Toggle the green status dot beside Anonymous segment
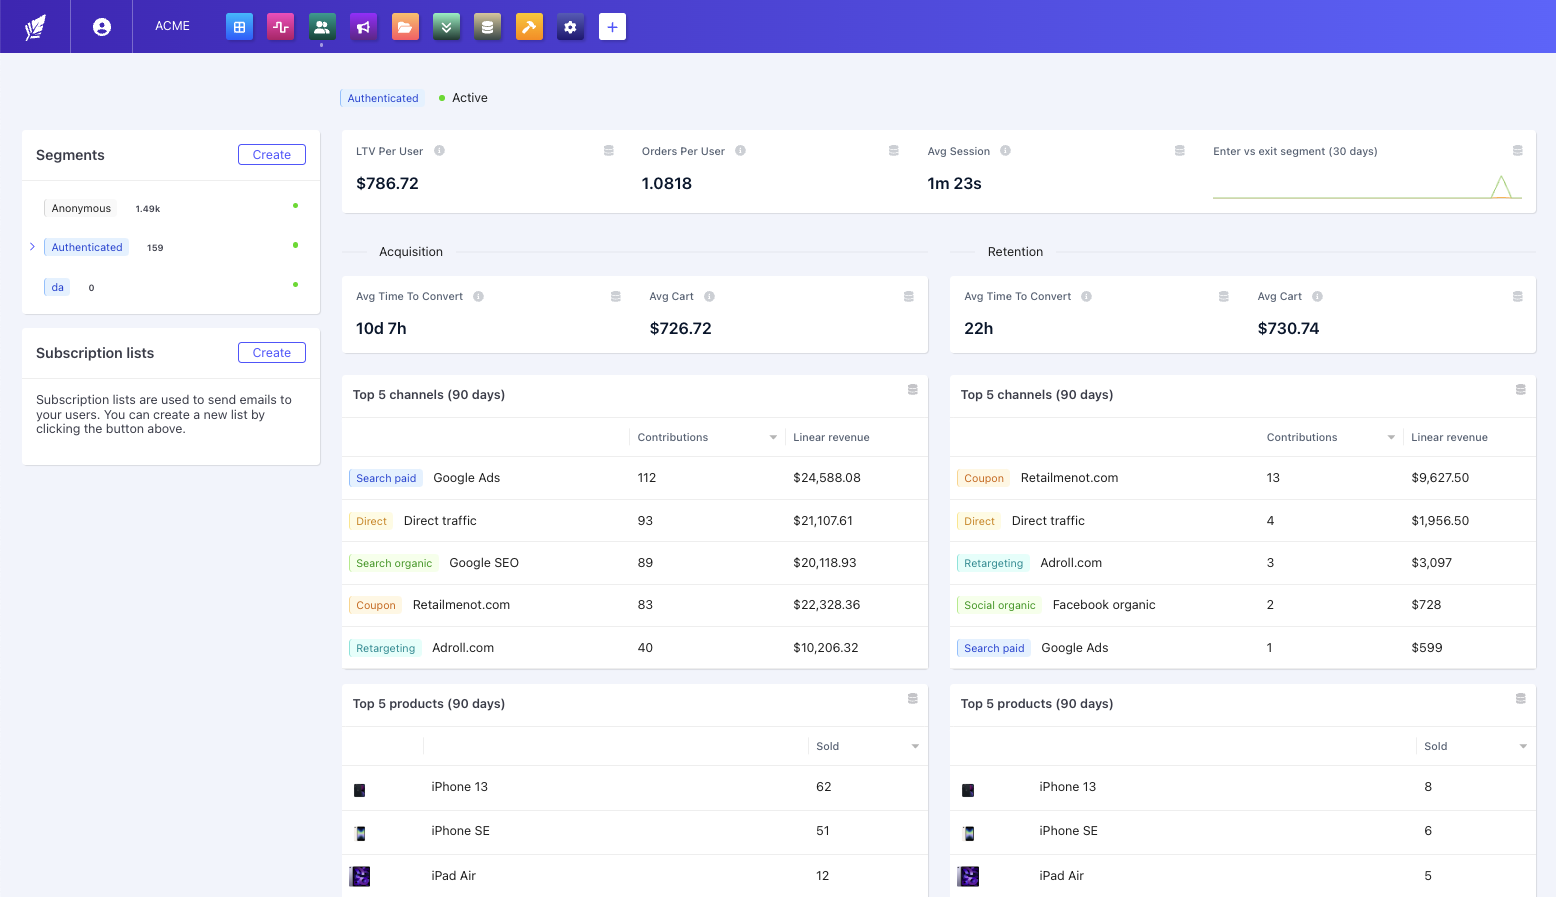1556x897 pixels. pyautogui.click(x=295, y=205)
